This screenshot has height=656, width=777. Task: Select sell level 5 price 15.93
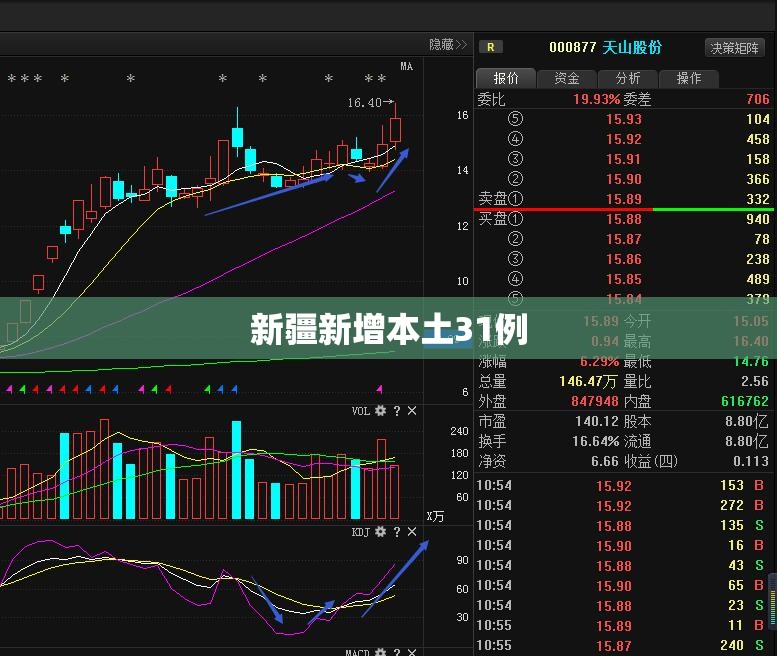pos(623,119)
